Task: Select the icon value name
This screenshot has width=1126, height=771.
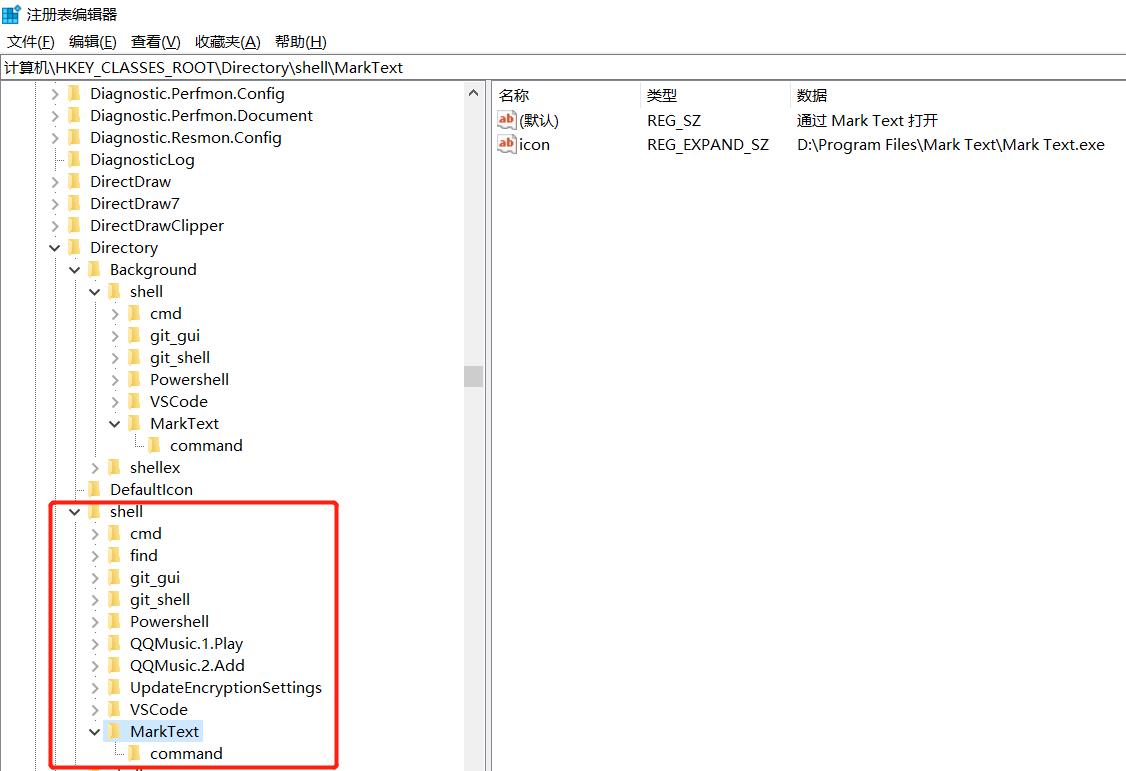Action: tap(534, 144)
